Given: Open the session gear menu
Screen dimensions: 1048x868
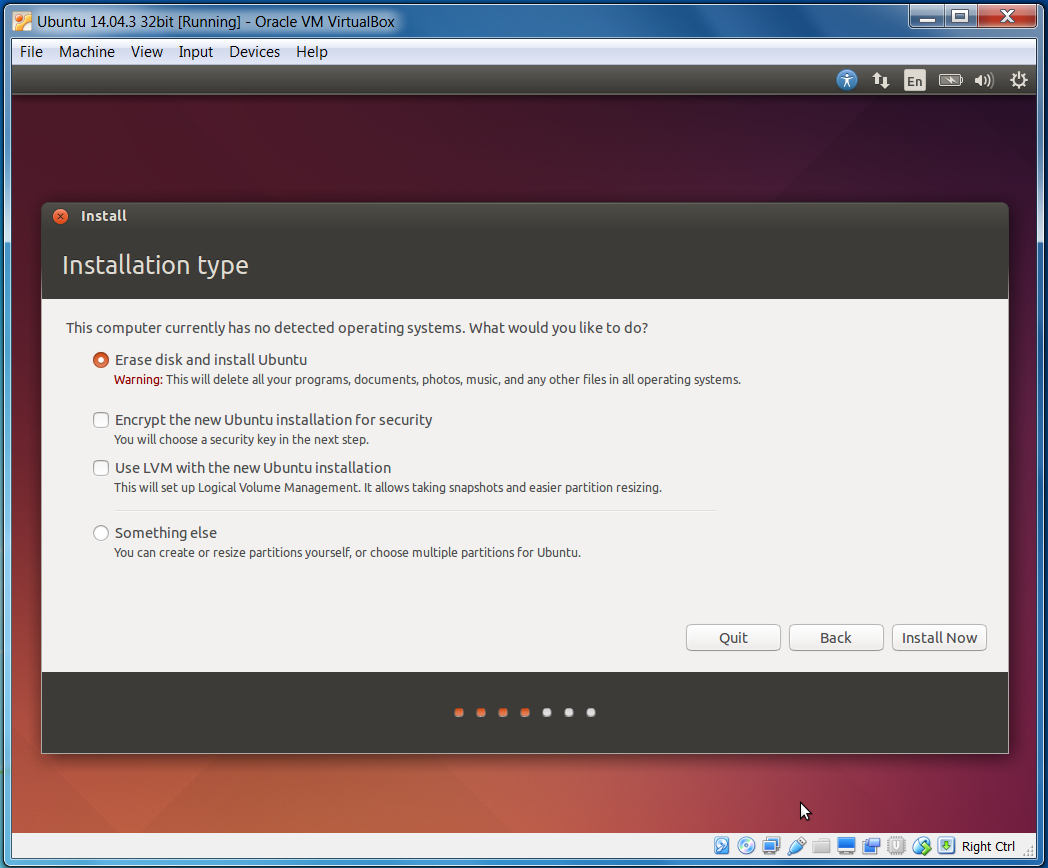Looking at the screenshot, I should point(1018,80).
